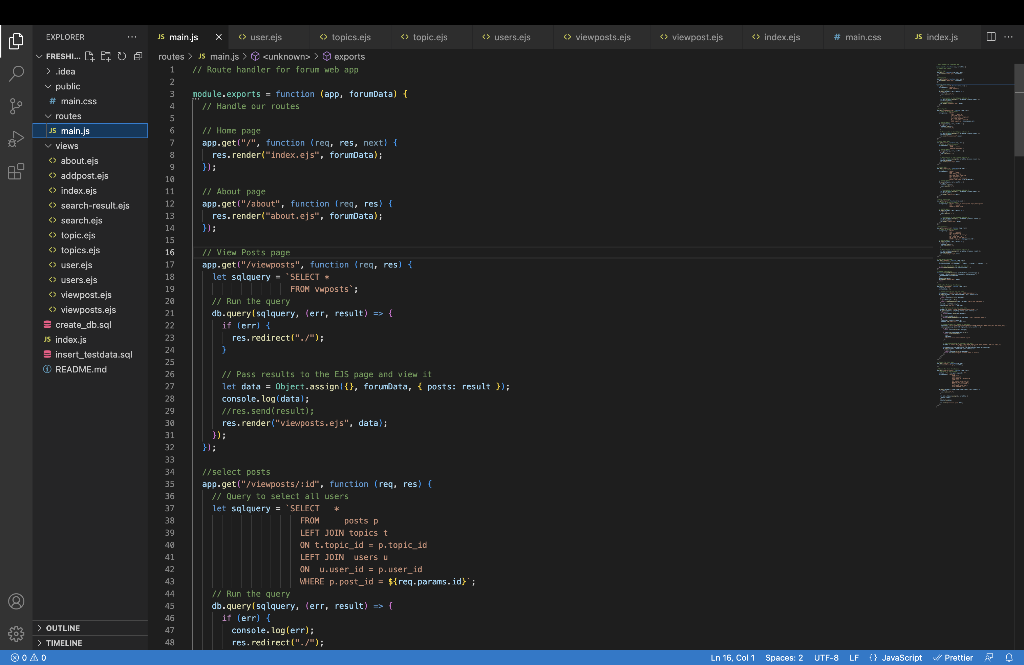Open Explorer section options via ellipsis menu

(x=130, y=36)
